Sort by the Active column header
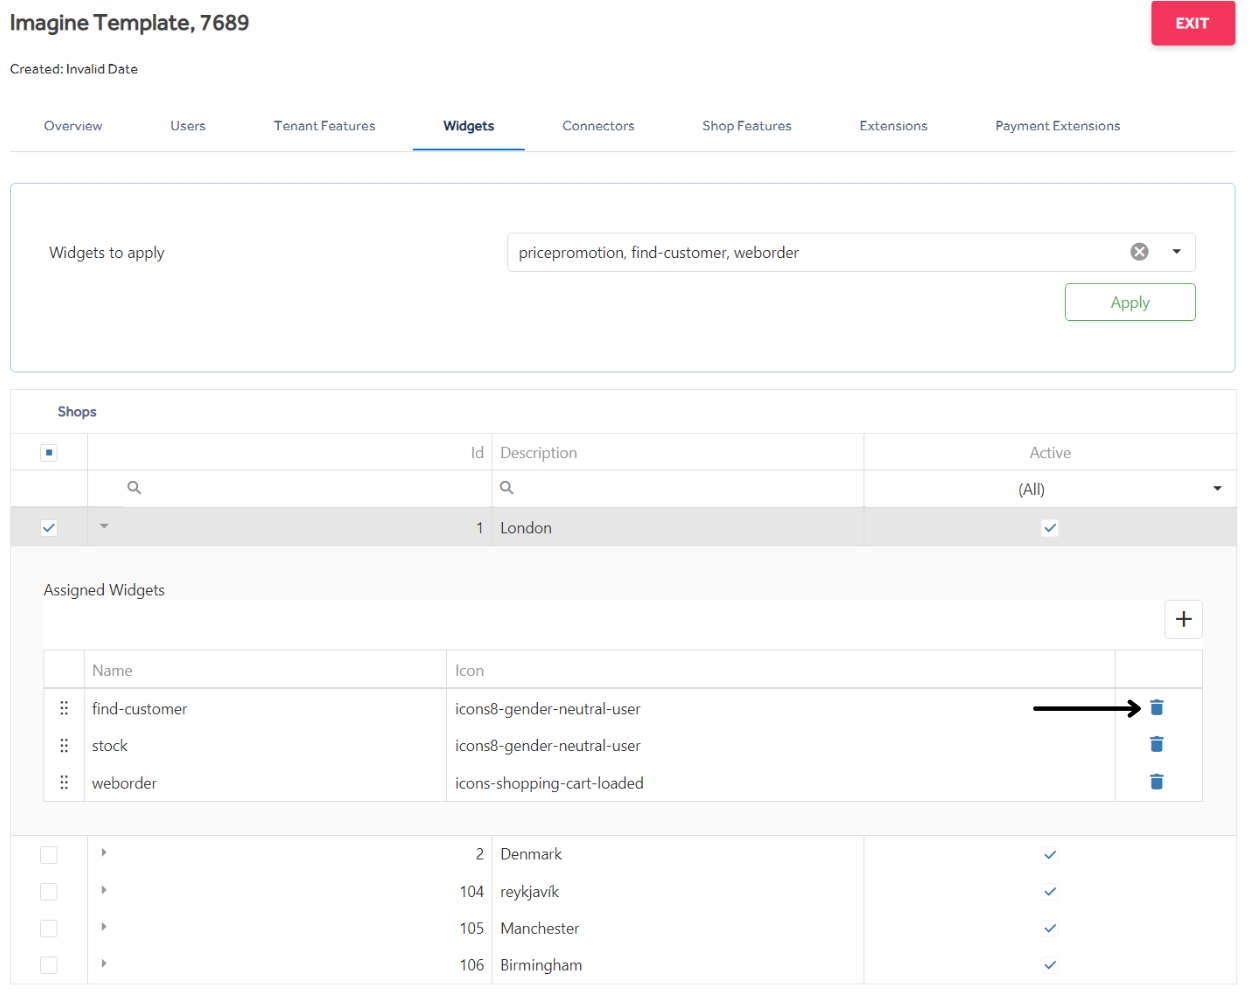The width and height of the screenshot is (1252, 1000). [1050, 452]
